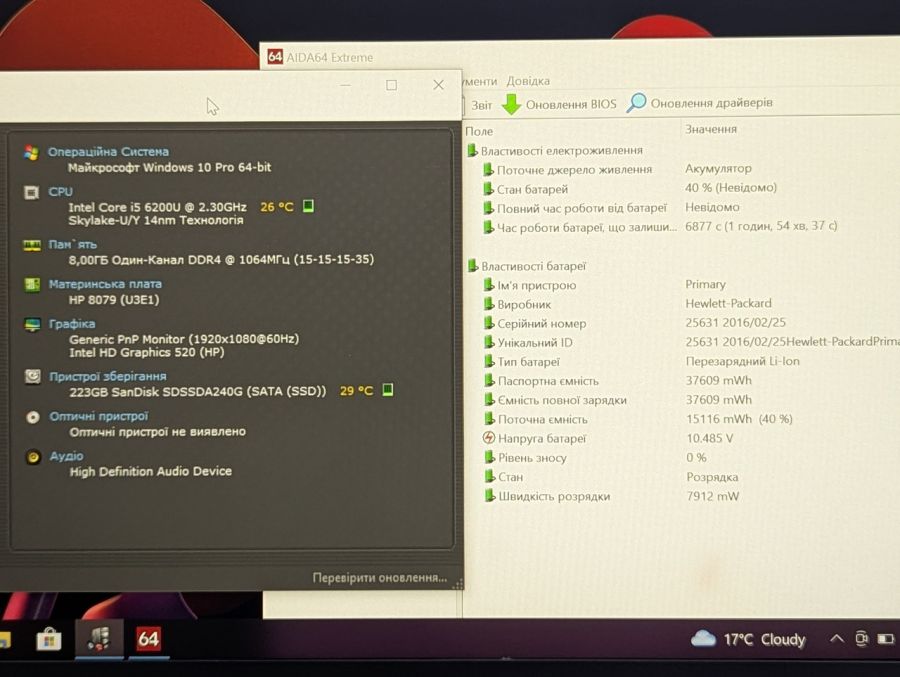Click the disc icon beside Оптичні пристрої
The image size is (900, 677).
[33, 417]
